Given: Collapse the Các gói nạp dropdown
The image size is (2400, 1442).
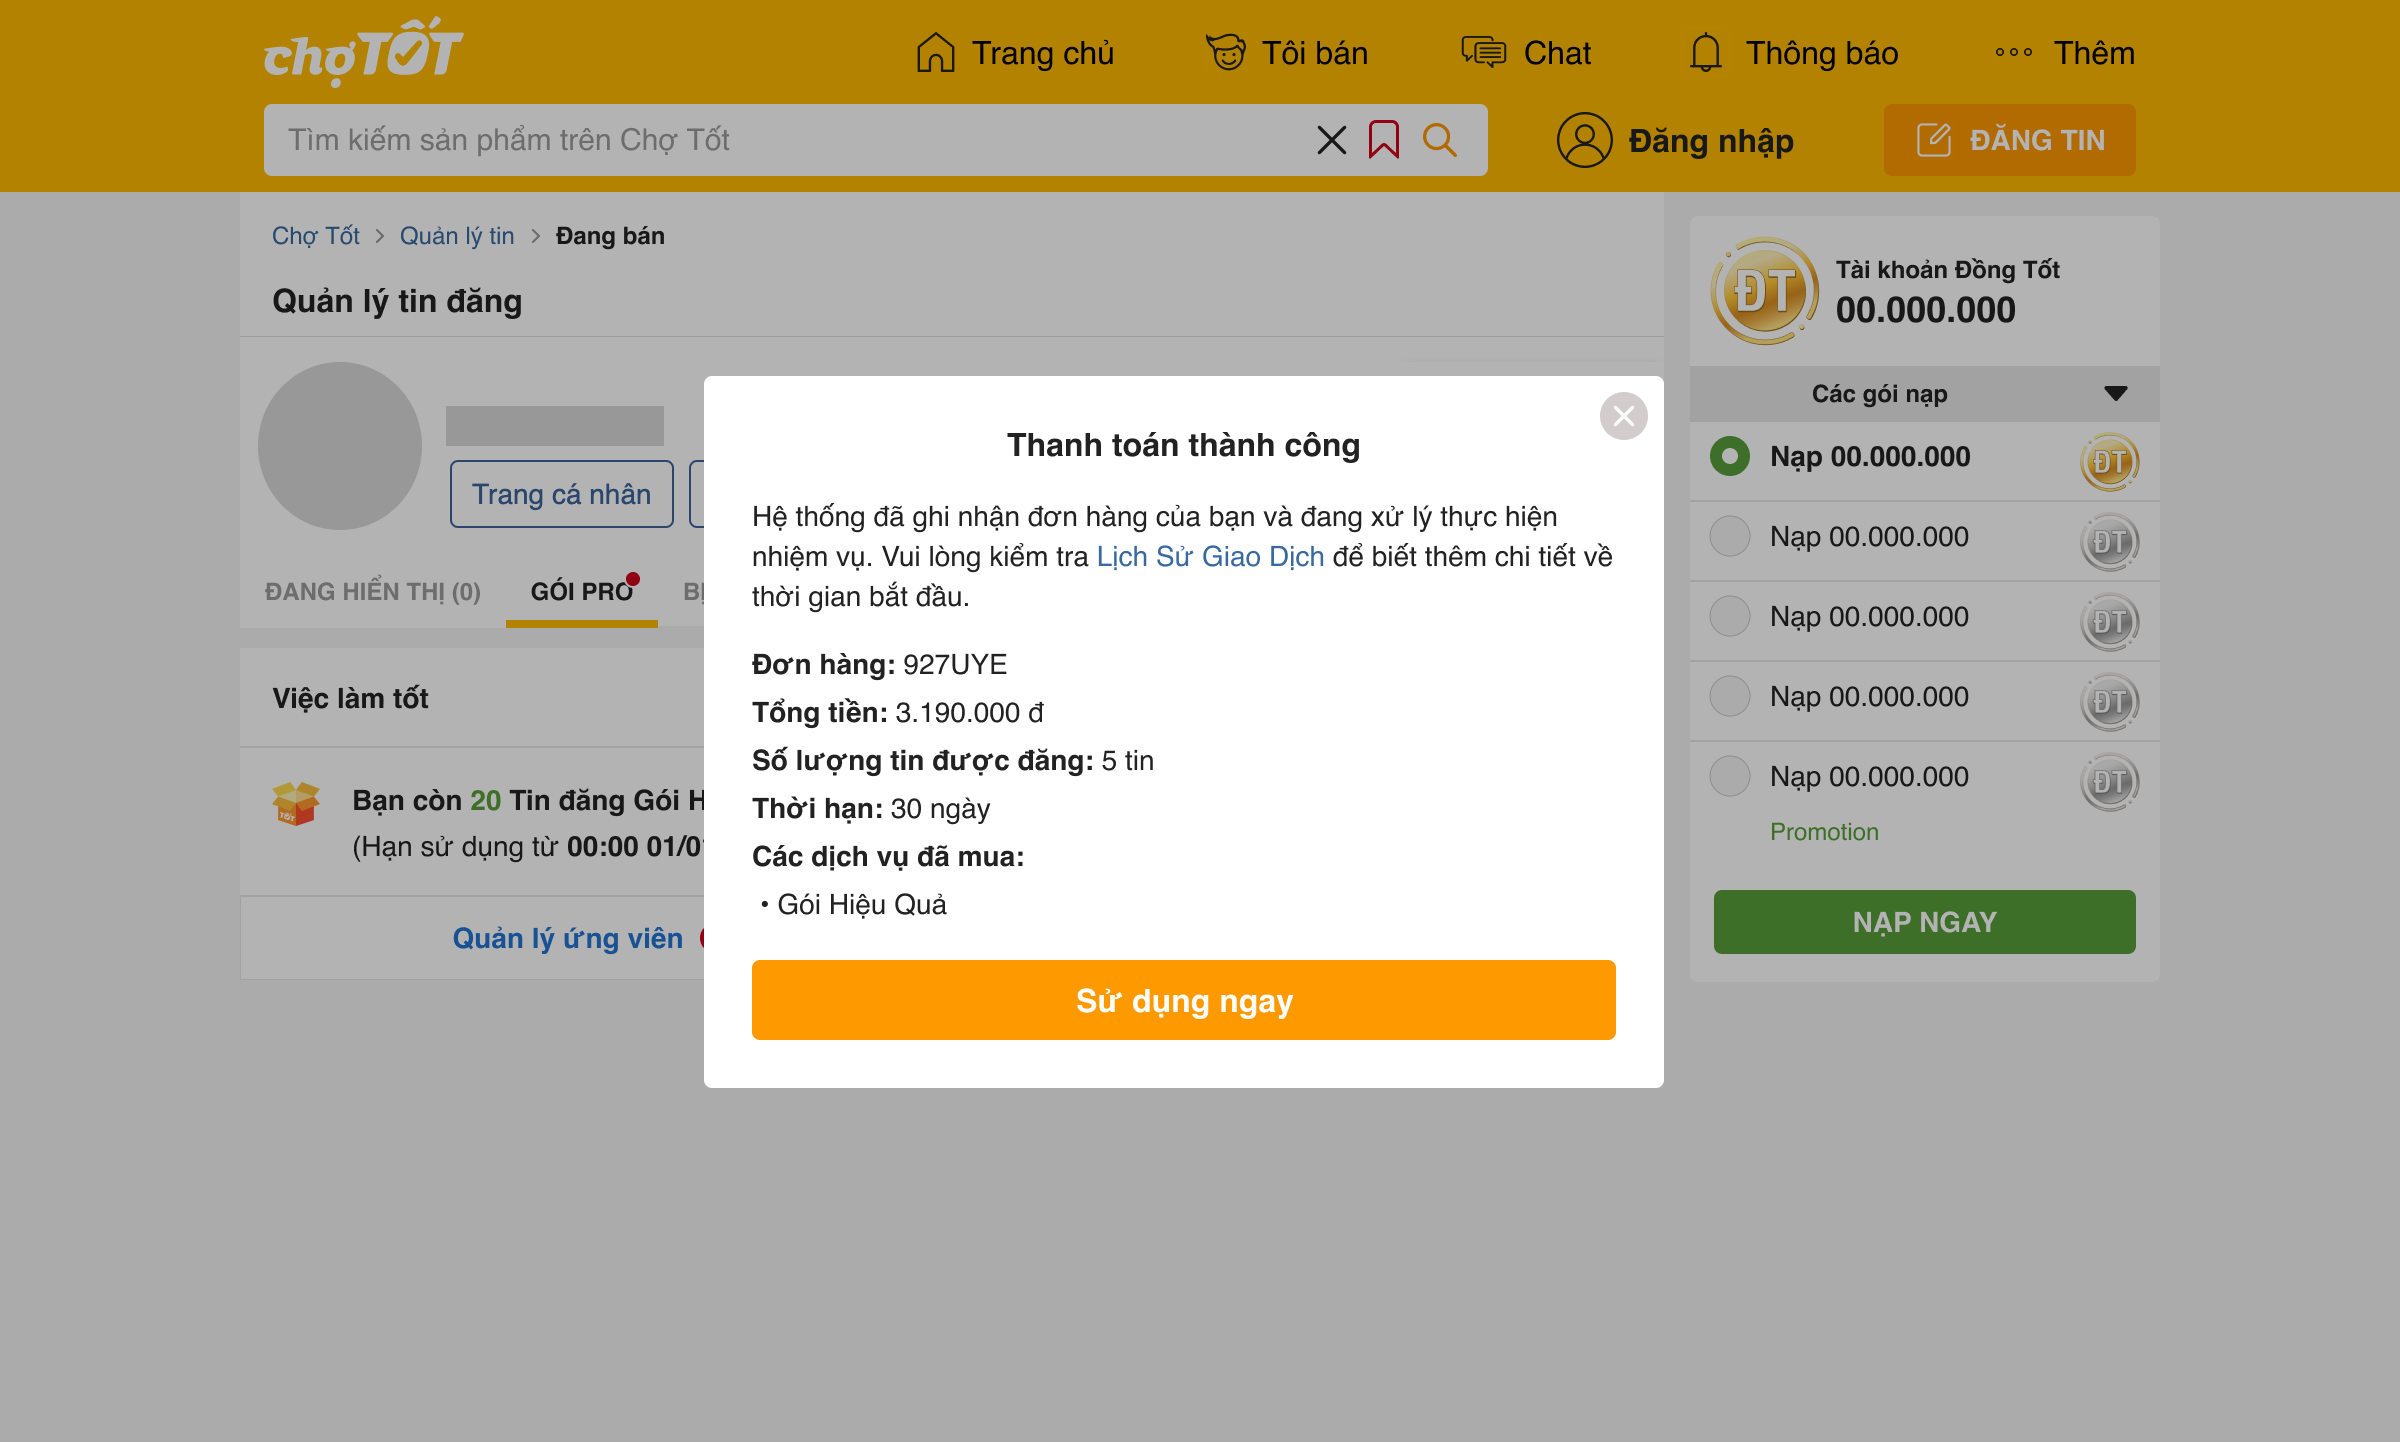Looking at the screenshot, I should pyautogui.click(x=2115, y=394).
